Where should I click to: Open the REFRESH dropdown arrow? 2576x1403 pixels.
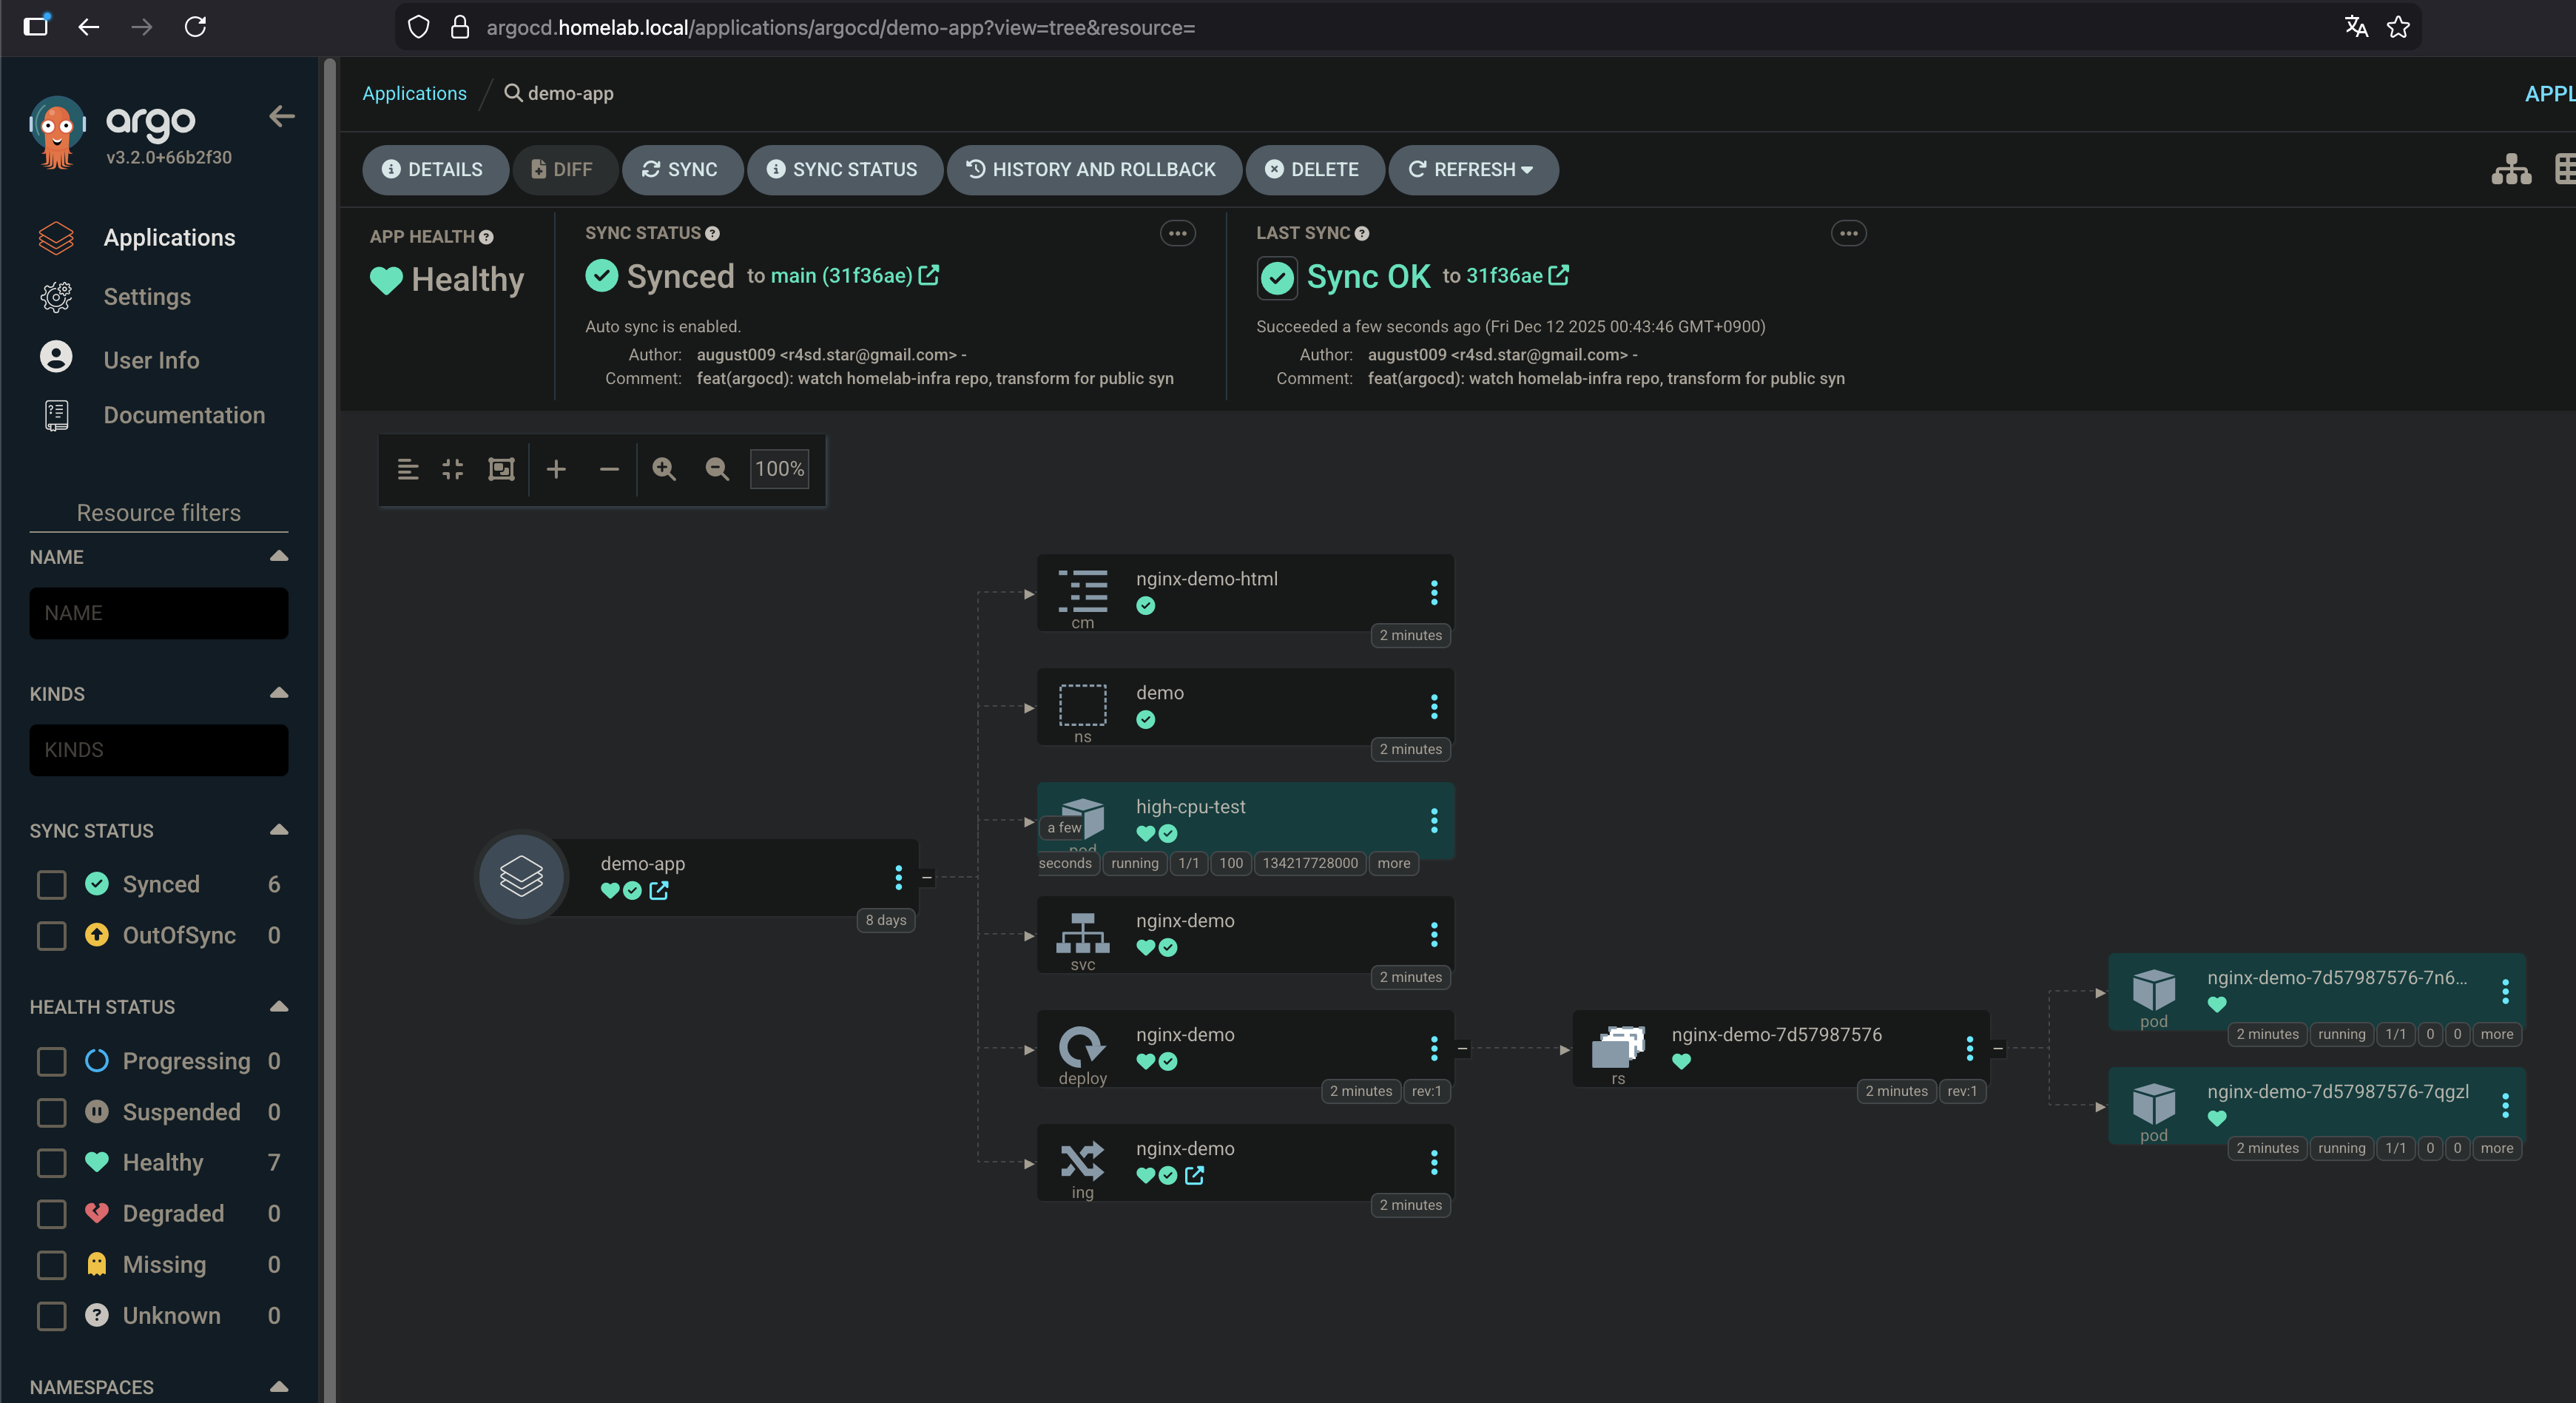[x=1528, y=170]
